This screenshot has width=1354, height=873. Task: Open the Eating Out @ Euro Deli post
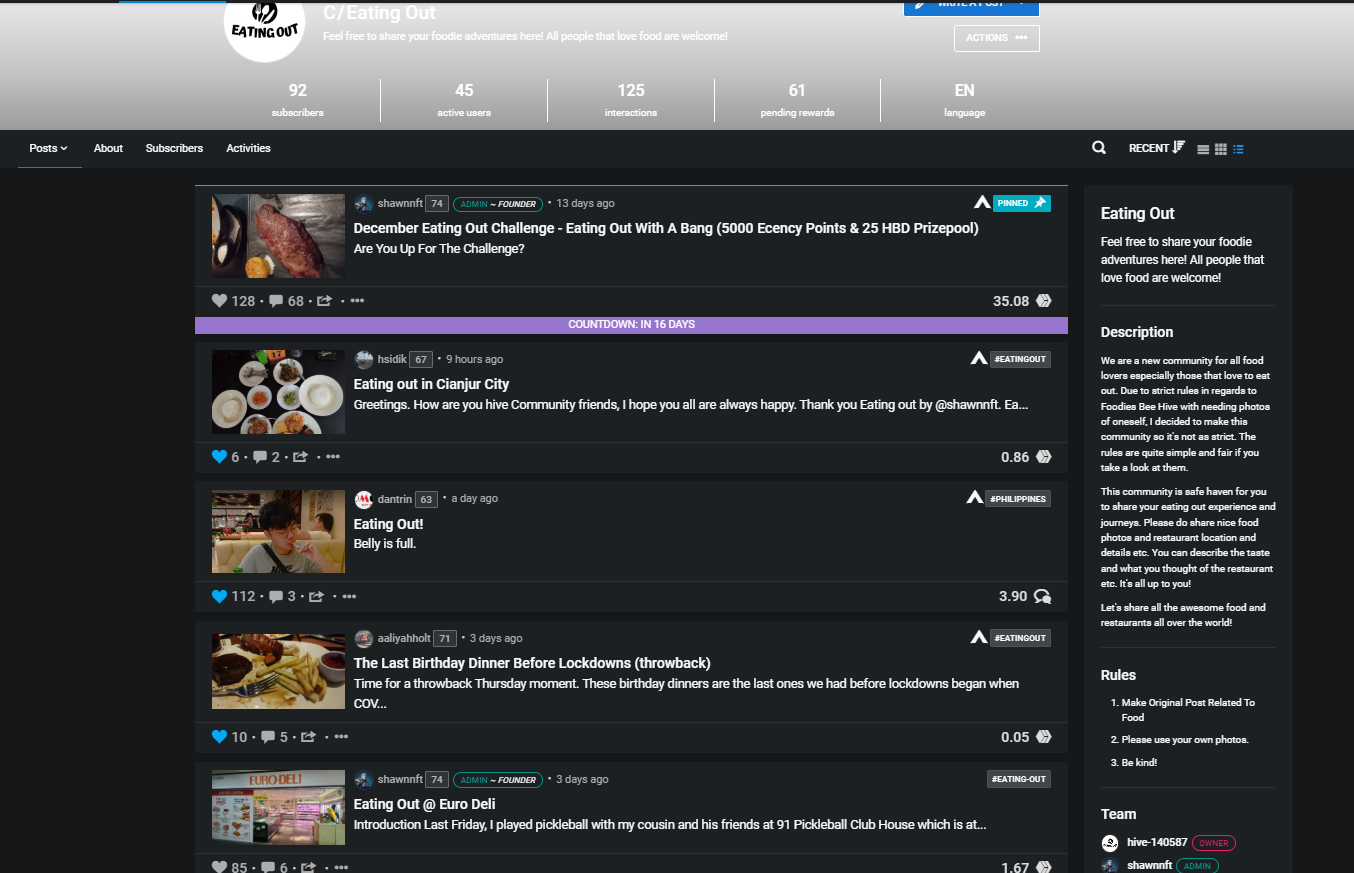click(x=424, y=804)
